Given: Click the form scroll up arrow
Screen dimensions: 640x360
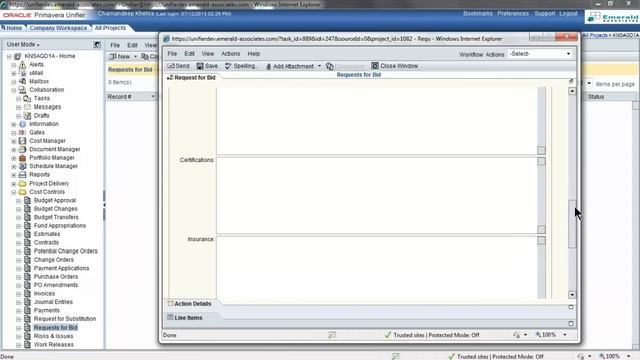Looking at the screenshot, I should pyautogui.click(x=572, y=91).
